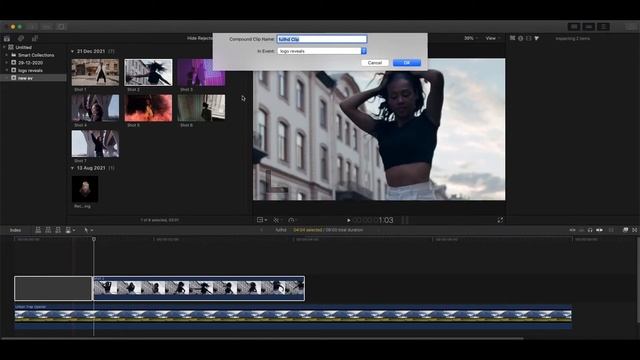Image resolution: width=640 pixels, height=360 pixels.
Task: Click the import media toolbar icon
Action: pos(32,27)
